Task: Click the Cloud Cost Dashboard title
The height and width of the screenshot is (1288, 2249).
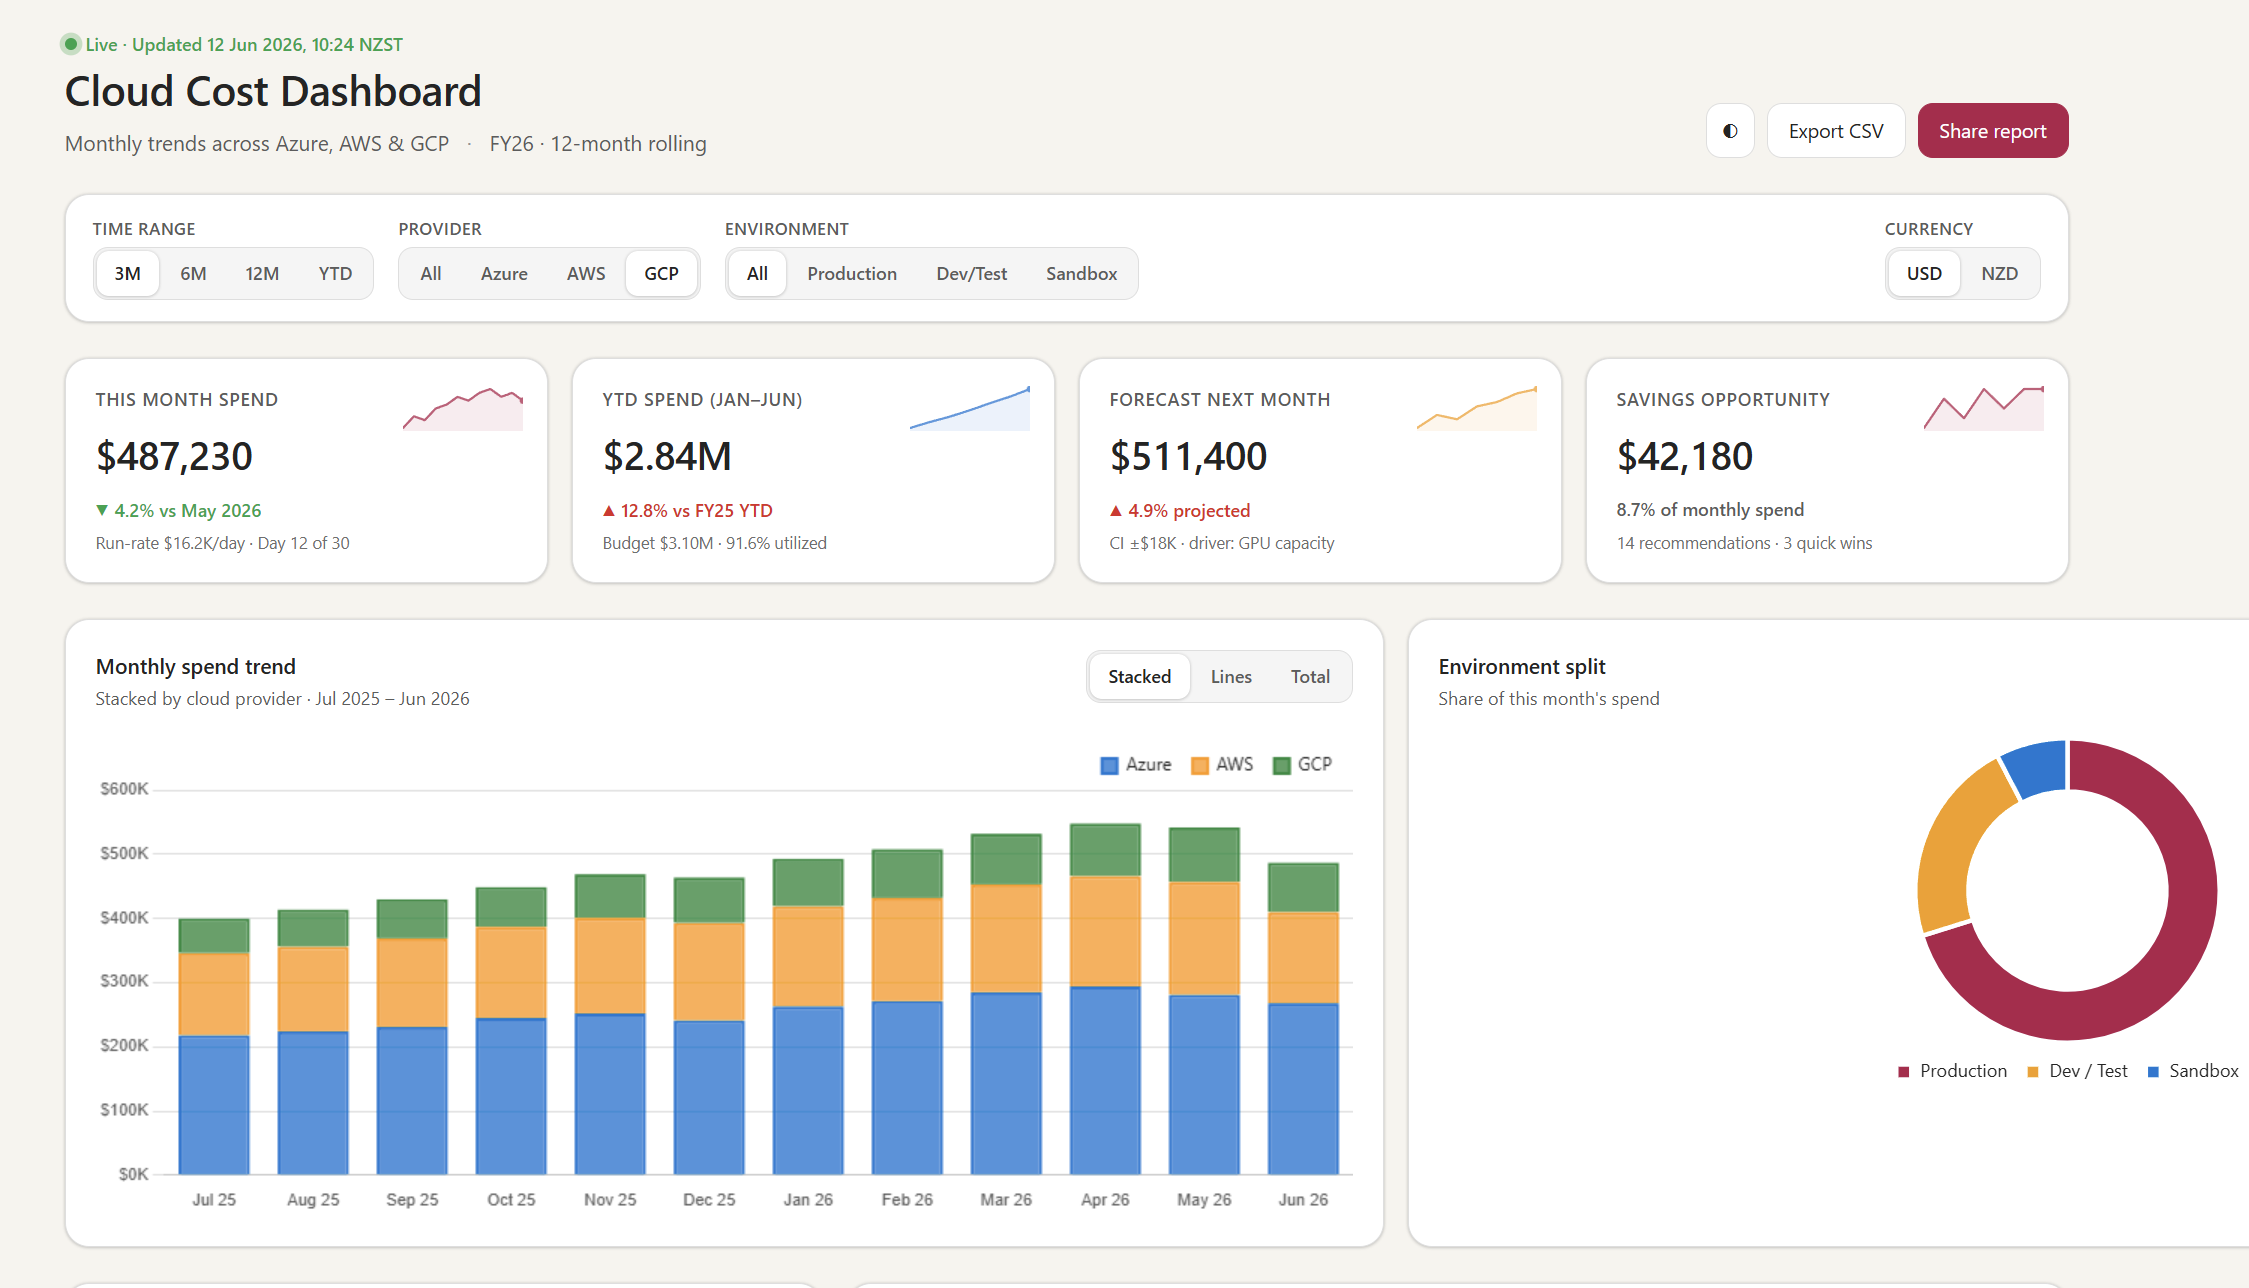Action: [x=273, y=91]
